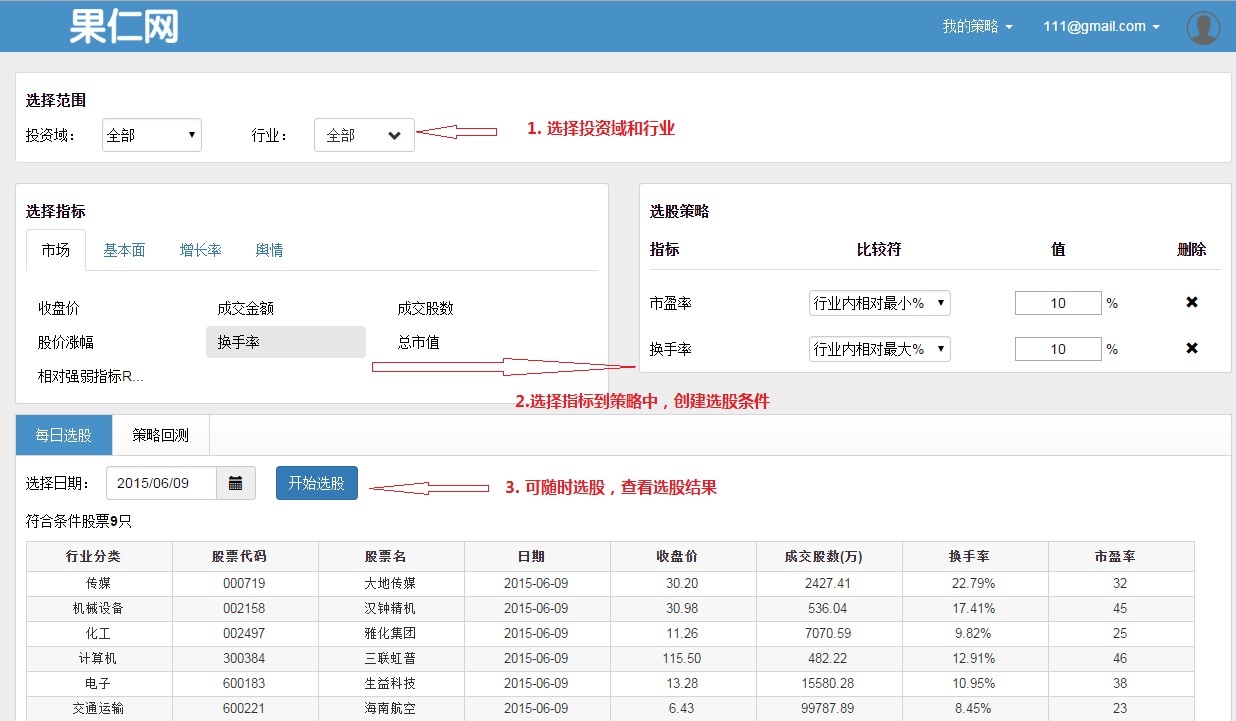Image resolution: width=1236 pixels, height=721 pixels.
Task: Remove the 换手率 strategy condition
Action: (1191, 348)
